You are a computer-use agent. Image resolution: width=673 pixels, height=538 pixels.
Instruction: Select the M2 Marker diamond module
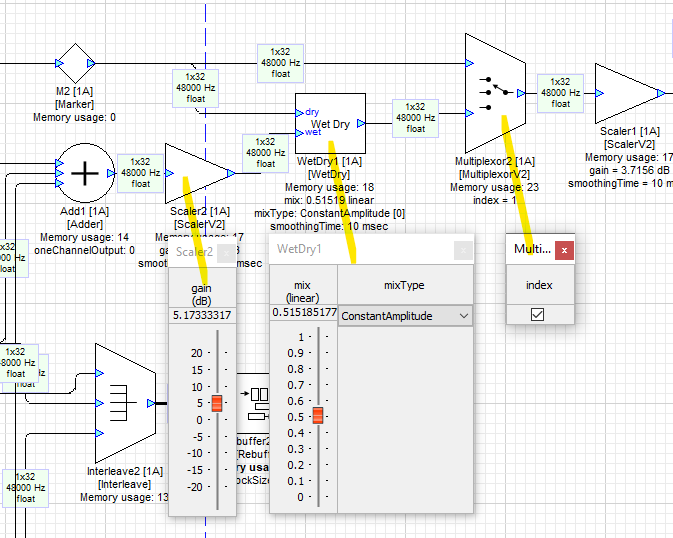[x=75, y=64]
